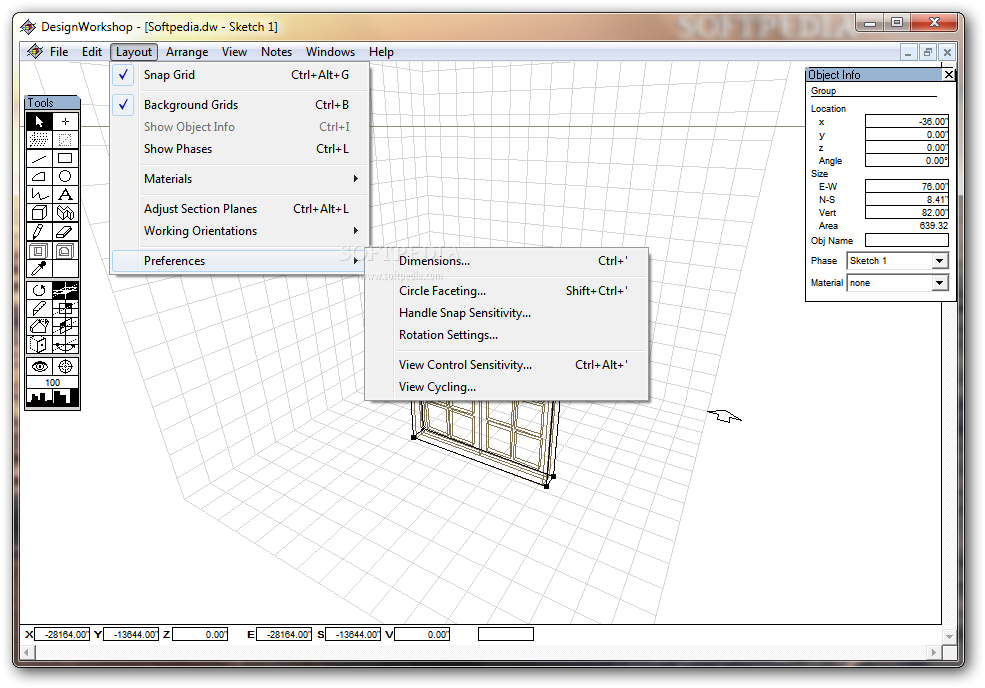The height and width of the screenshot is (688, 985).
Task: Select the text tool
Action: 65,195
